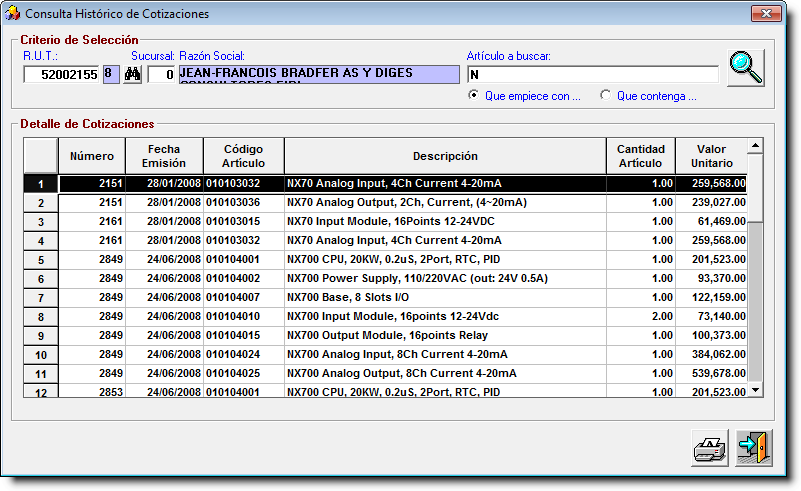Click the Razón Social field

click(x=319, y=75)
